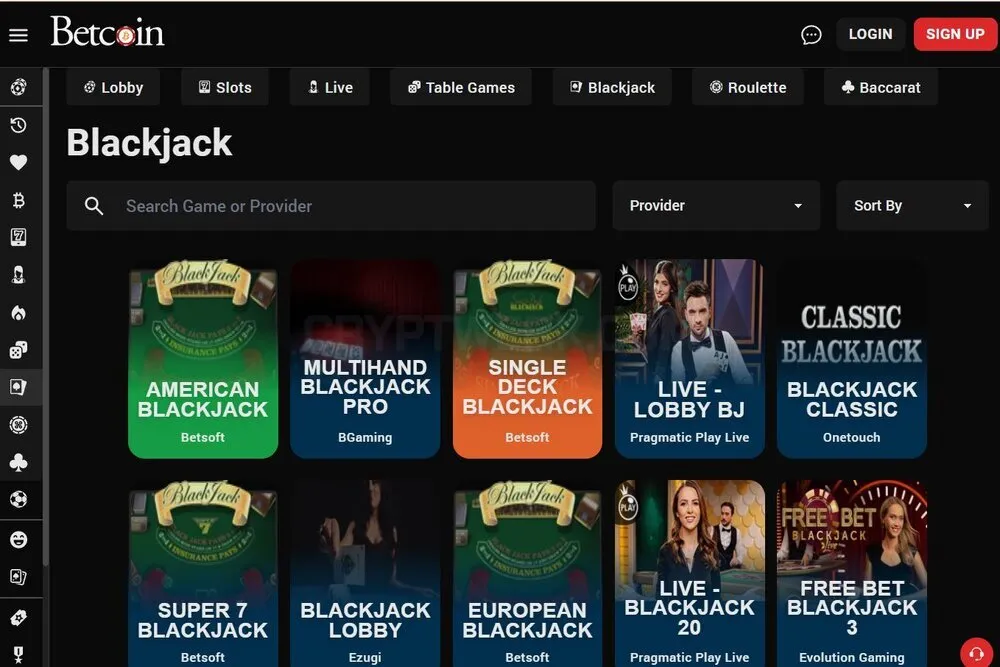Open American Blackjack game card
The width and height of the screenshot is (1000, 667).
[203, 359]
